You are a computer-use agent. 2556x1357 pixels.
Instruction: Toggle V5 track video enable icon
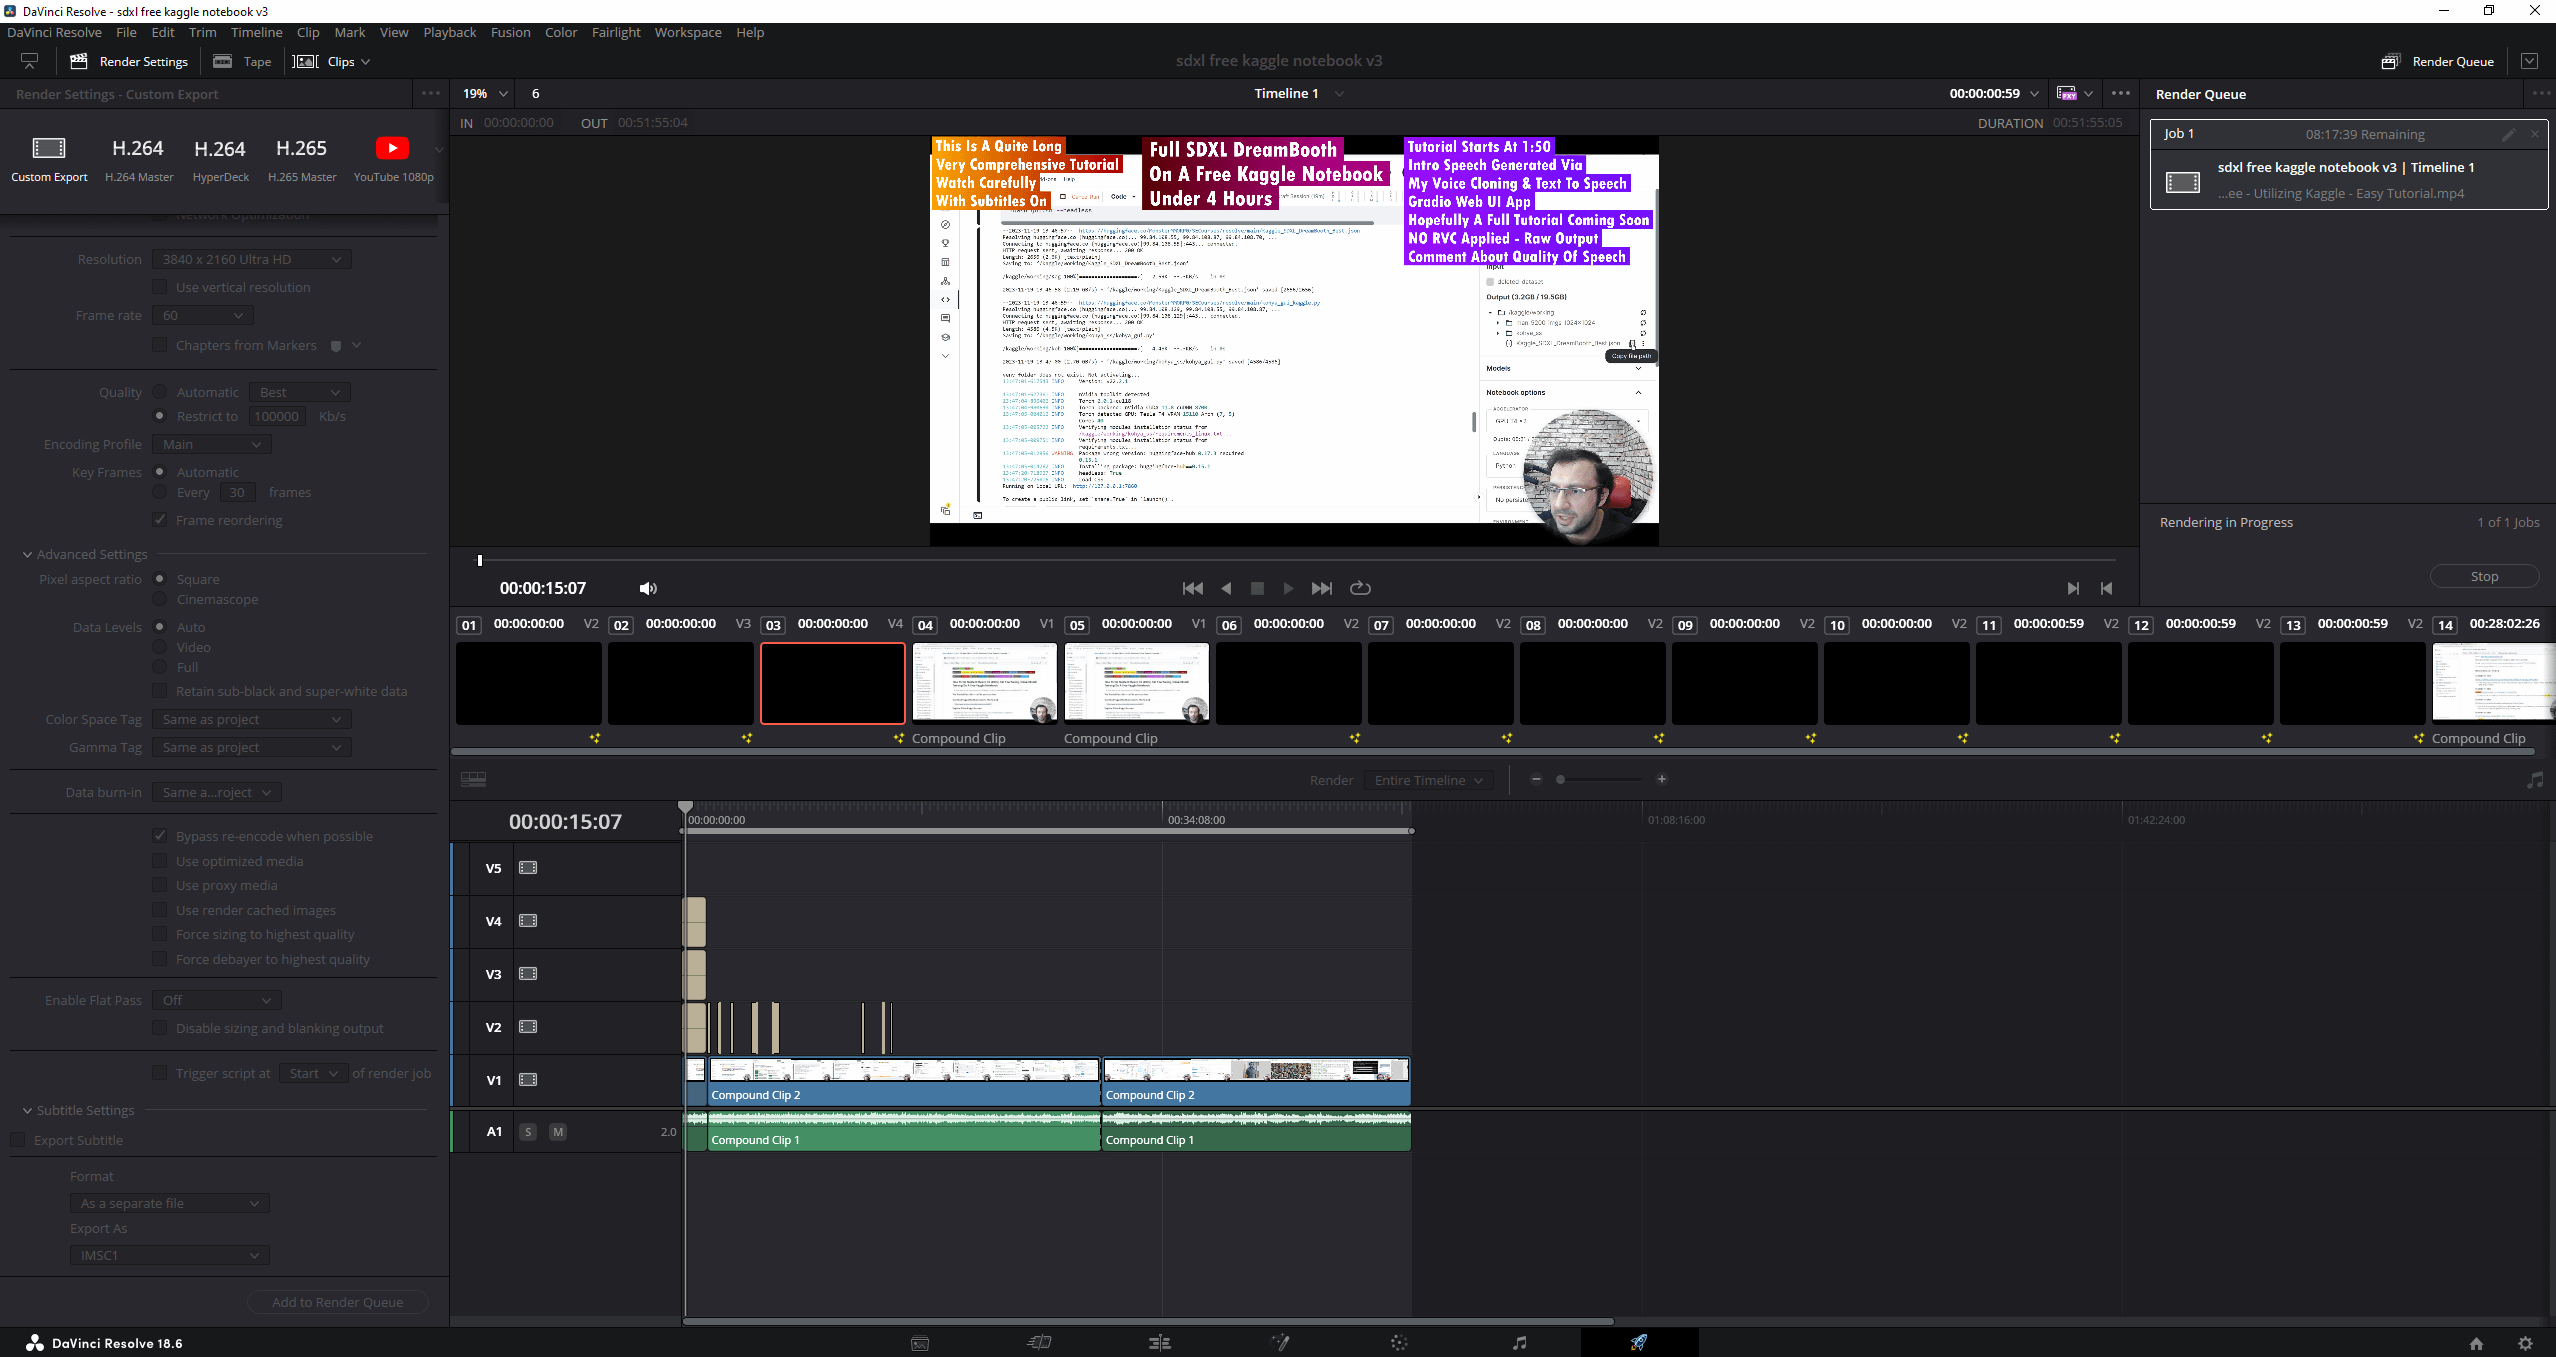(528, 868)
